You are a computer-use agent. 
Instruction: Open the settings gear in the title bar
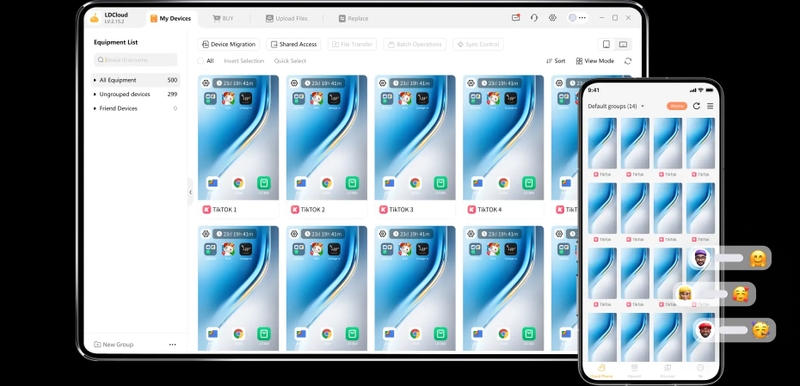[x=553, y=18]
